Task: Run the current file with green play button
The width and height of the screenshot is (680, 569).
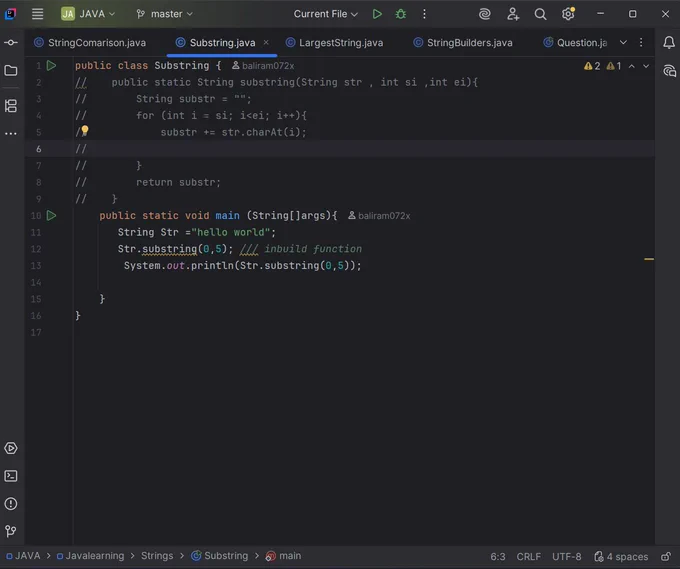Action: point(377,14)
